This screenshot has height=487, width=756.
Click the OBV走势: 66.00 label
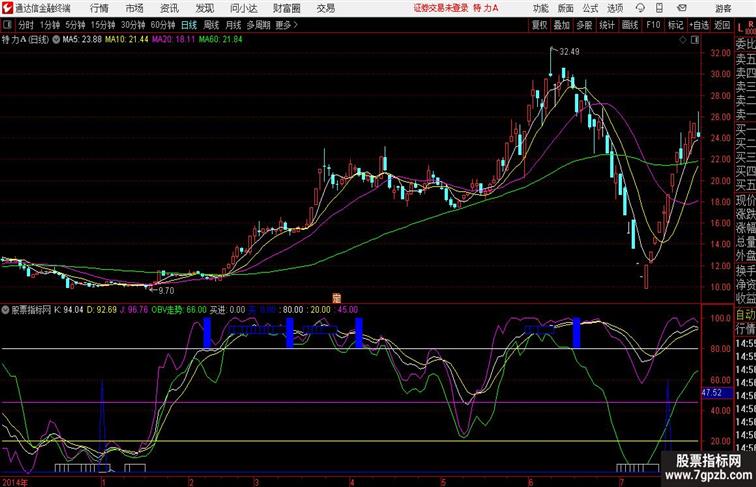pos(179,310)
